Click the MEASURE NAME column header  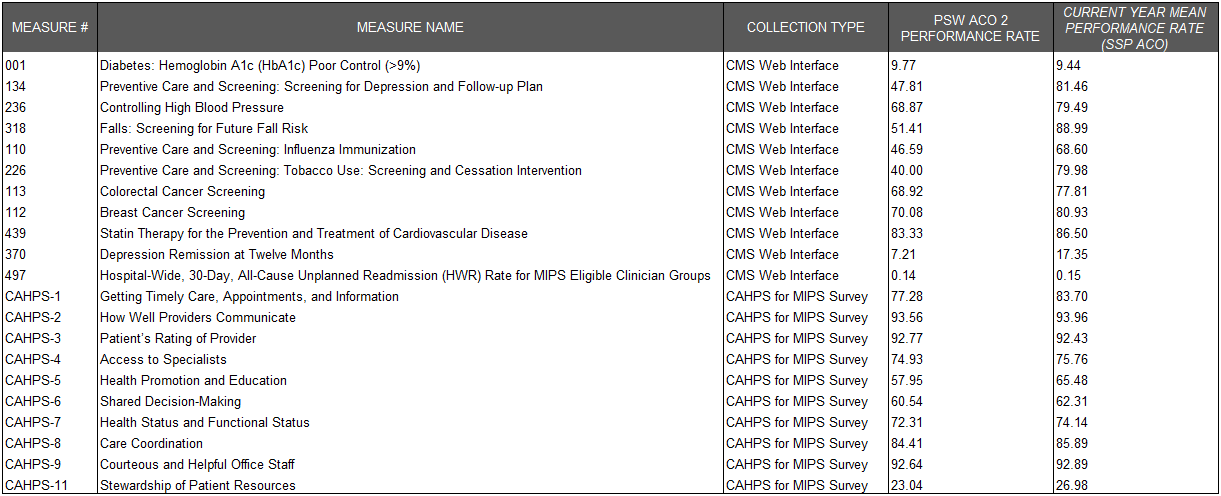click(410, 28)
